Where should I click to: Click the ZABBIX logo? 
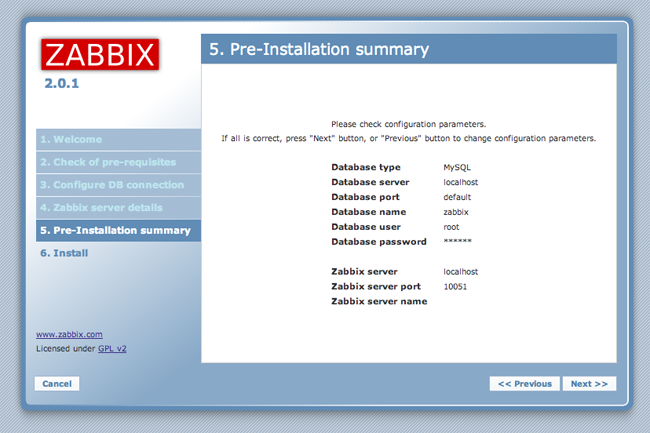point(99,54)
